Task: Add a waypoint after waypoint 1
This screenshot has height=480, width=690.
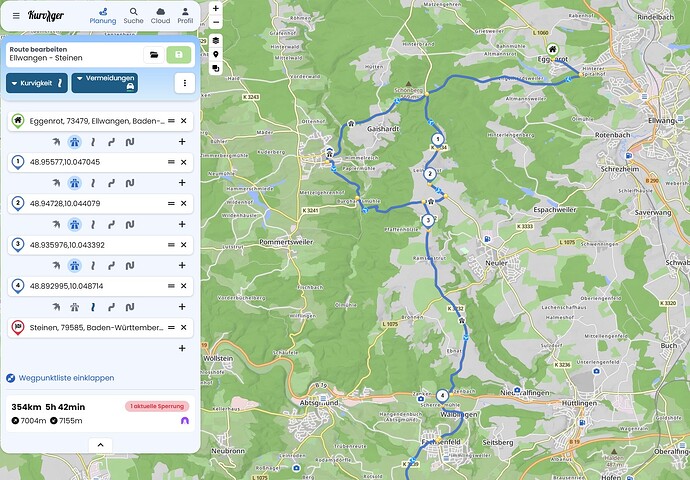Action: pos(182,183)
